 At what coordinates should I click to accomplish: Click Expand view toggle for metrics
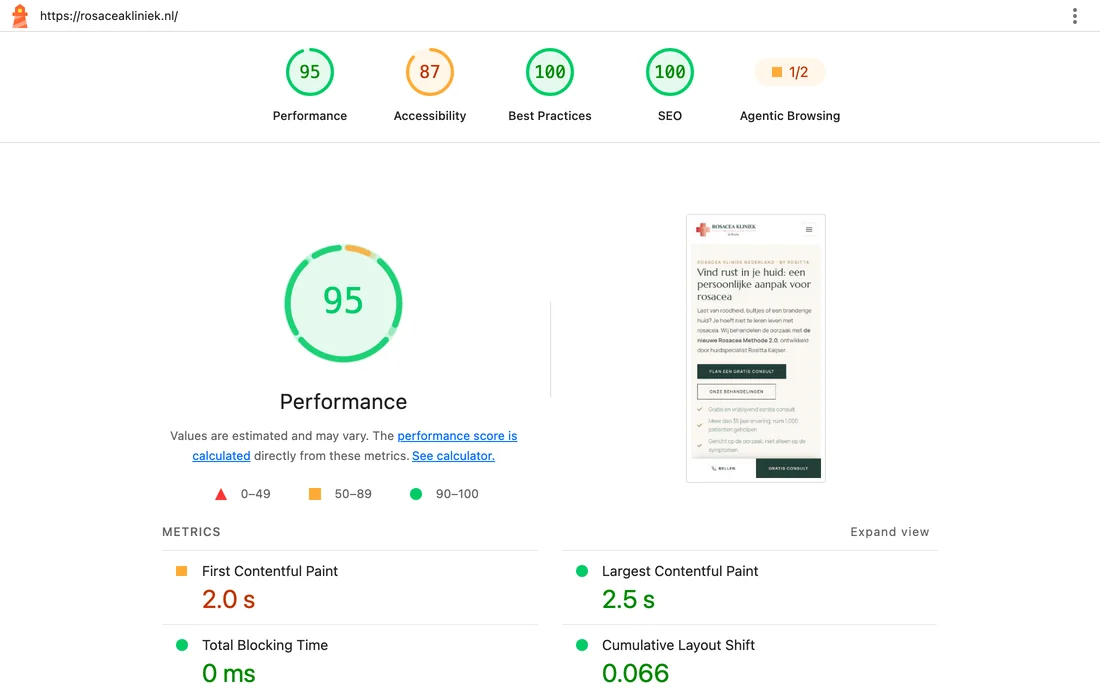coord(890,532)
